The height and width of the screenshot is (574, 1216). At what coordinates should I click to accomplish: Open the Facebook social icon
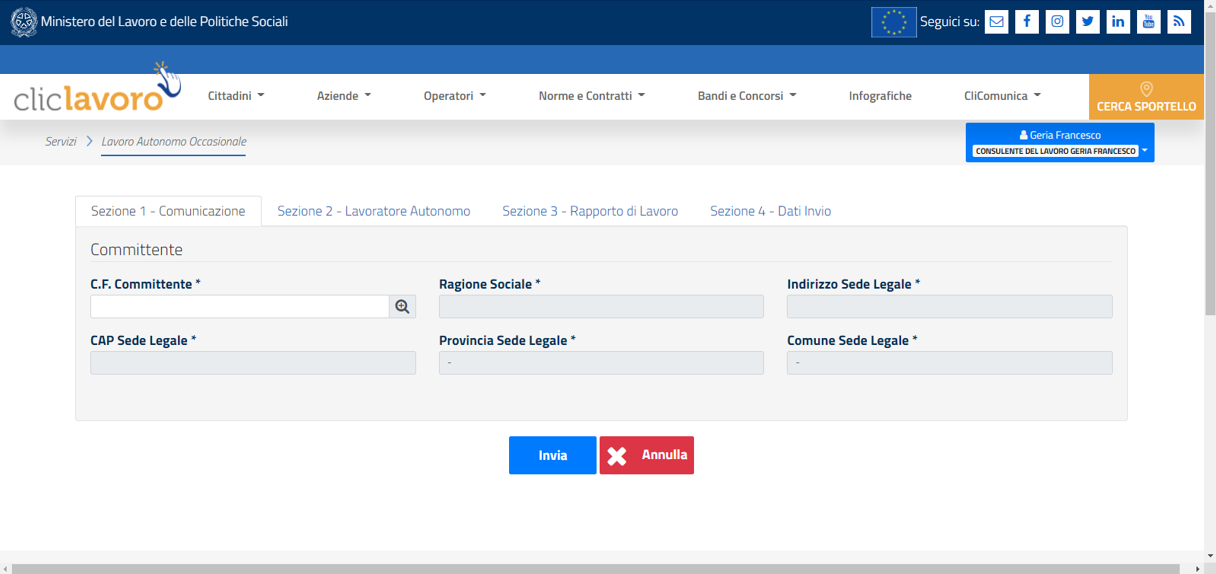(x=1027, y=22)
